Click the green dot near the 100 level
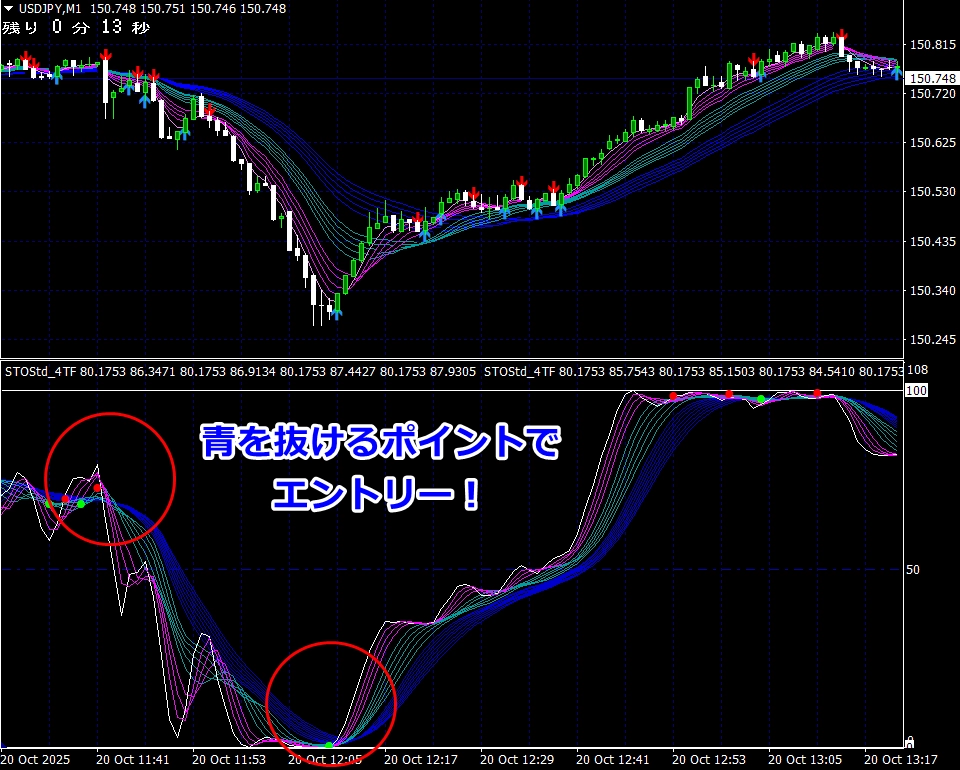960x770 pixels. point(761,399)
